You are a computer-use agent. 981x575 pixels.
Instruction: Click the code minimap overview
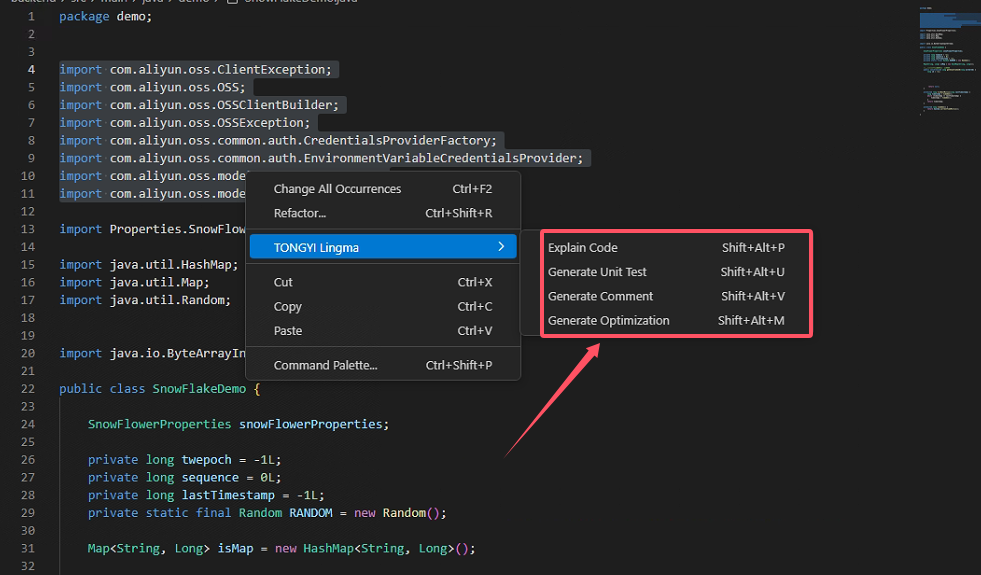[948, 61]
